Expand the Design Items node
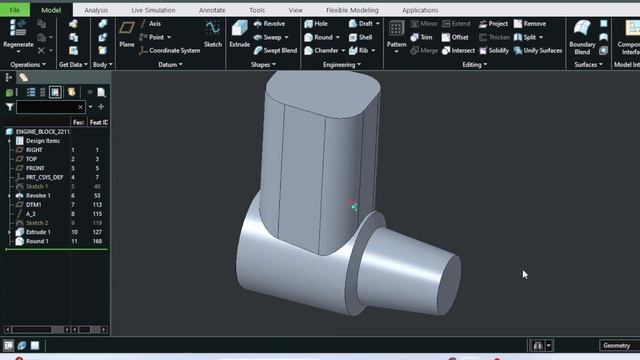 click(x=9, y=141)
